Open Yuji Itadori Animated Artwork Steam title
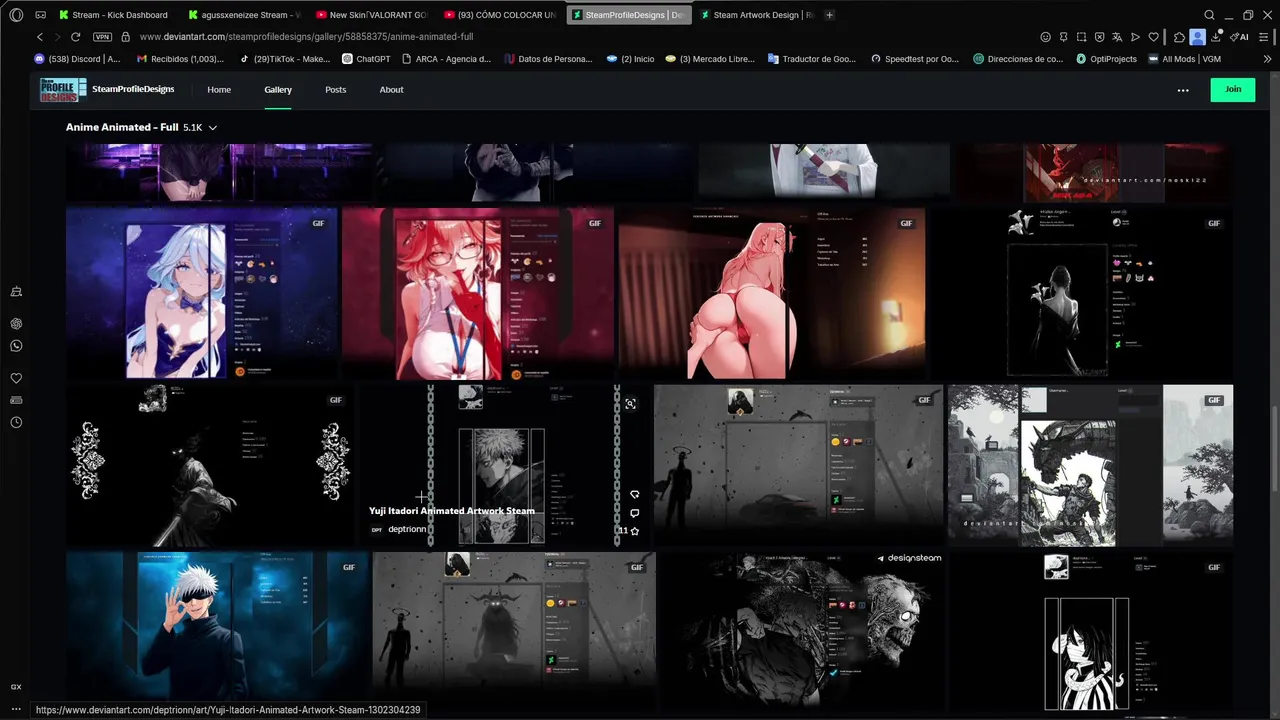The image size is (1280, 720). tap(452, 511)
